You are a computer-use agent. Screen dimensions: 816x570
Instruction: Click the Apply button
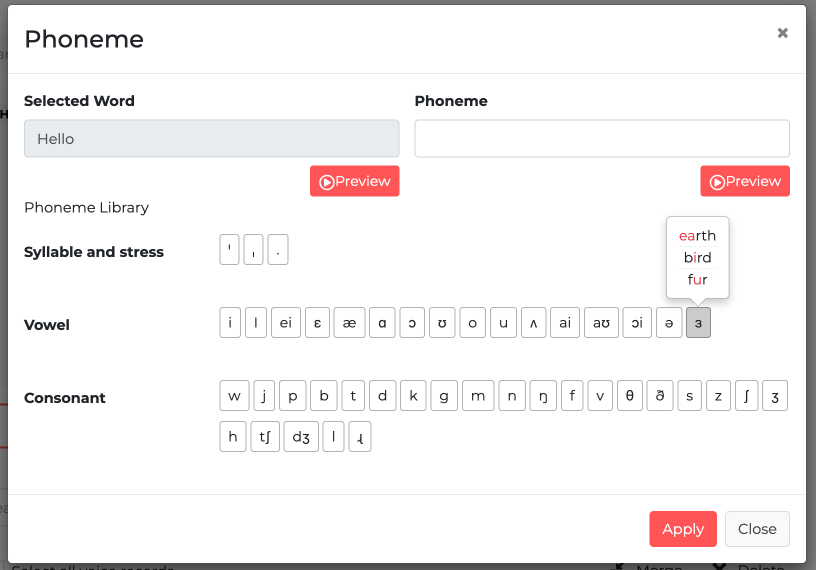coord(683,529)
